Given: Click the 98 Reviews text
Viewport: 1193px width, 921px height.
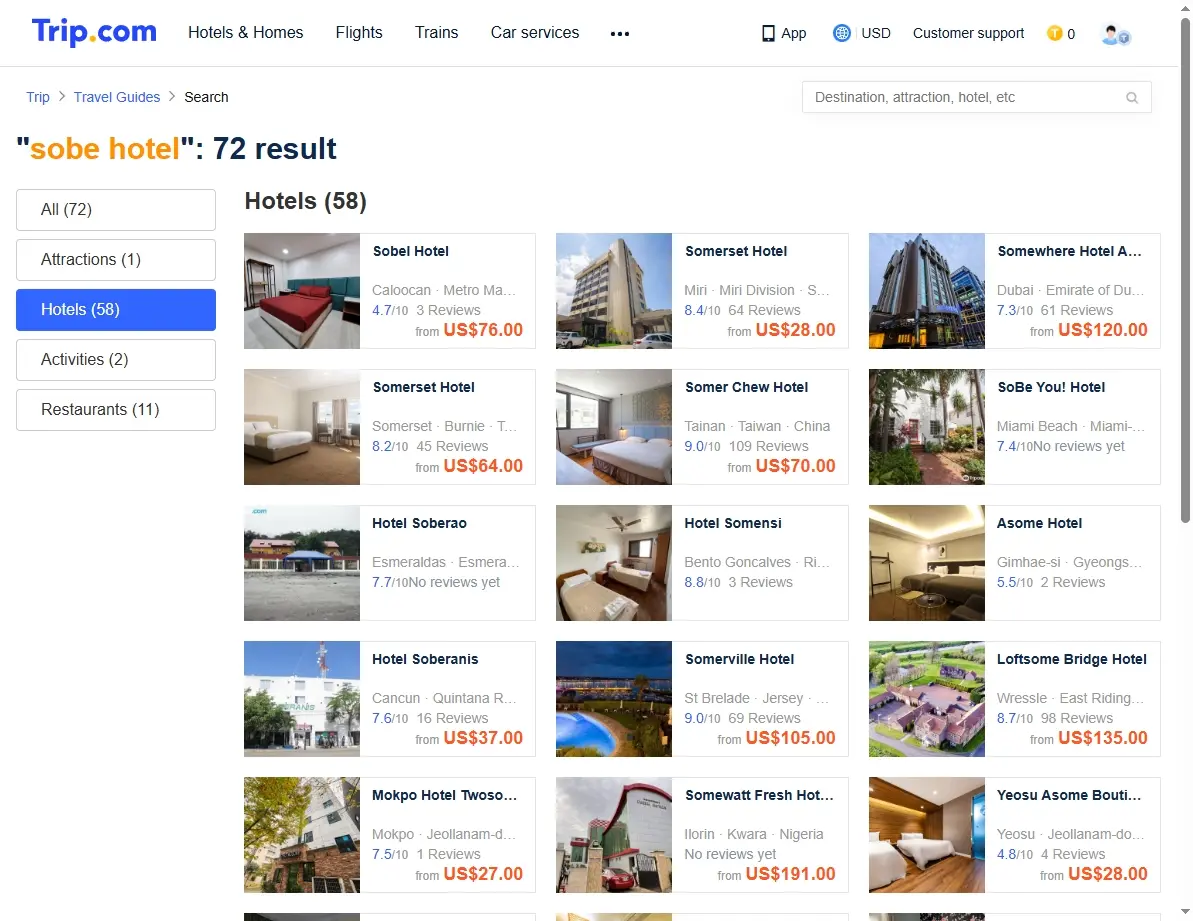Looking at the screenshot, I should point(1077,719).
